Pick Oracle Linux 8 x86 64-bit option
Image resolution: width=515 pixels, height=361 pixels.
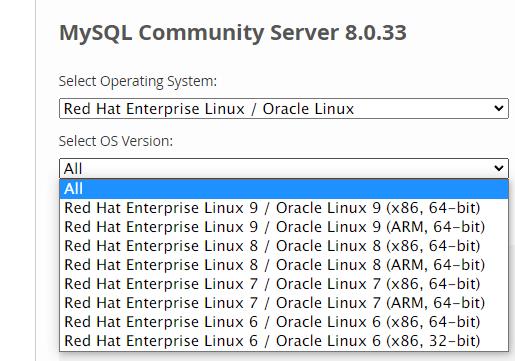click(284, 246)
